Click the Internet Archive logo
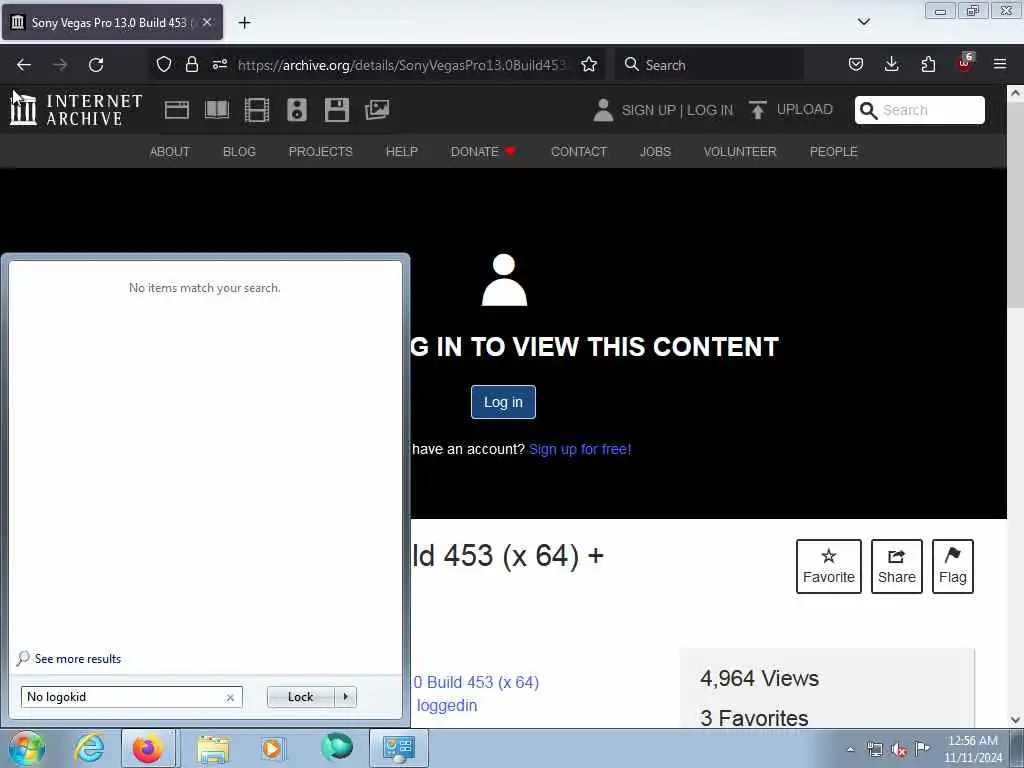 click(x=76, y=109)
